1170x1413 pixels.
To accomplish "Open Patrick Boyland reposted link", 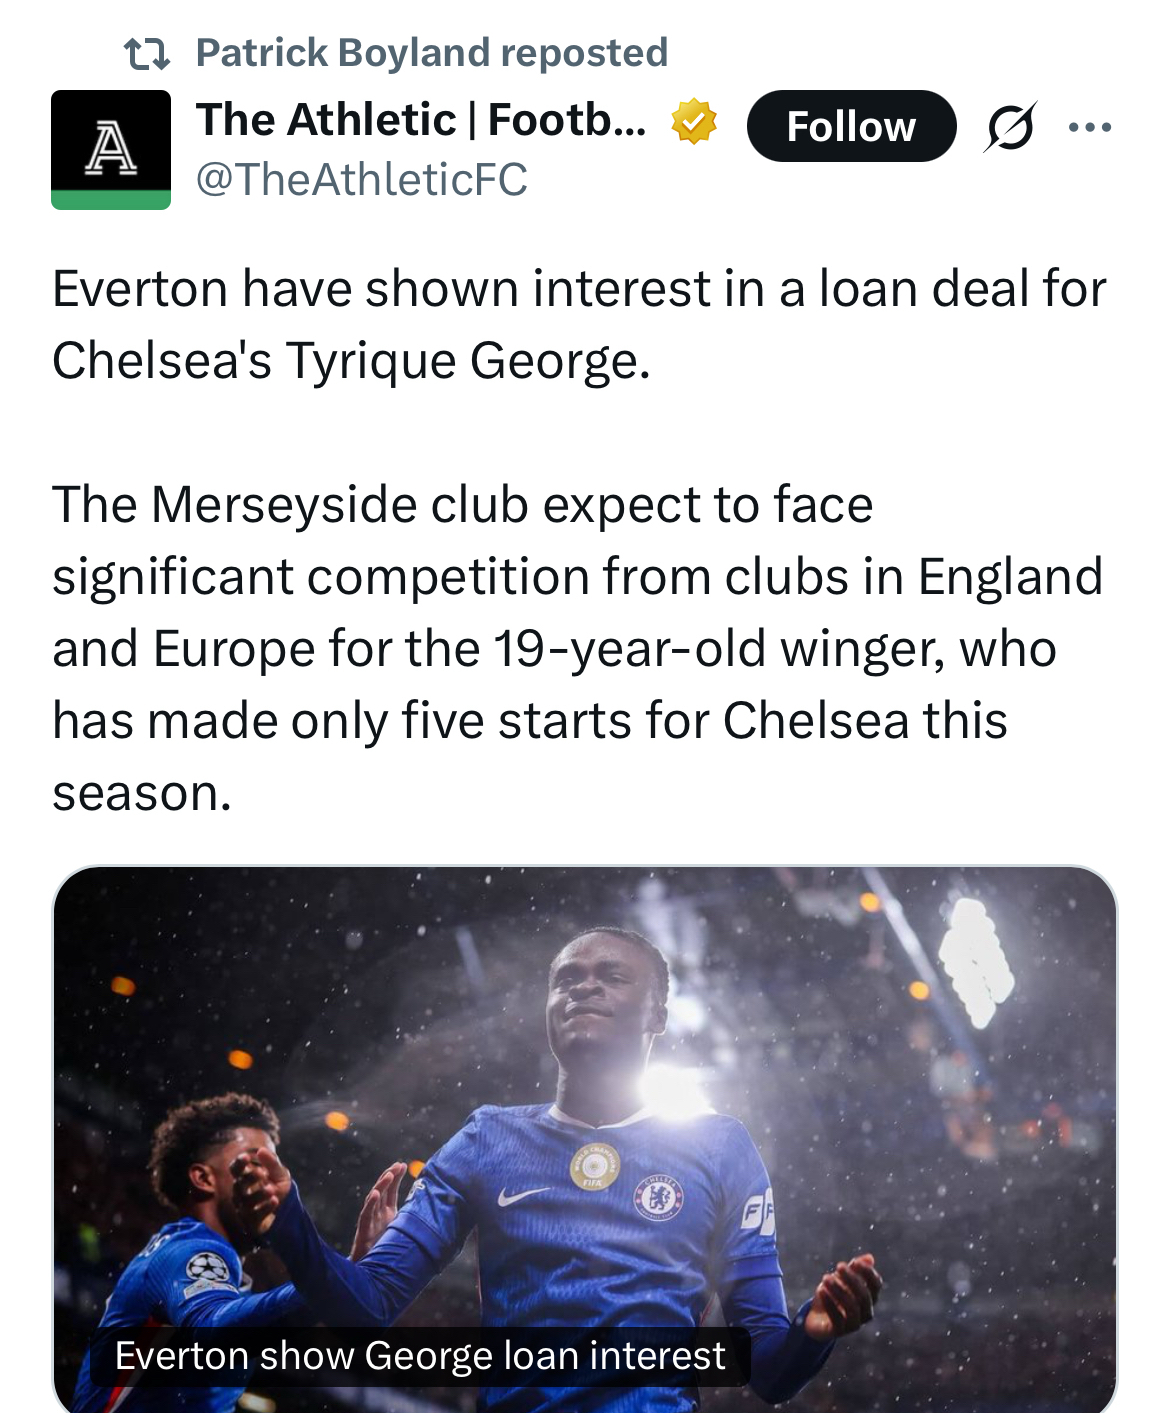I will tap(431, 53).
